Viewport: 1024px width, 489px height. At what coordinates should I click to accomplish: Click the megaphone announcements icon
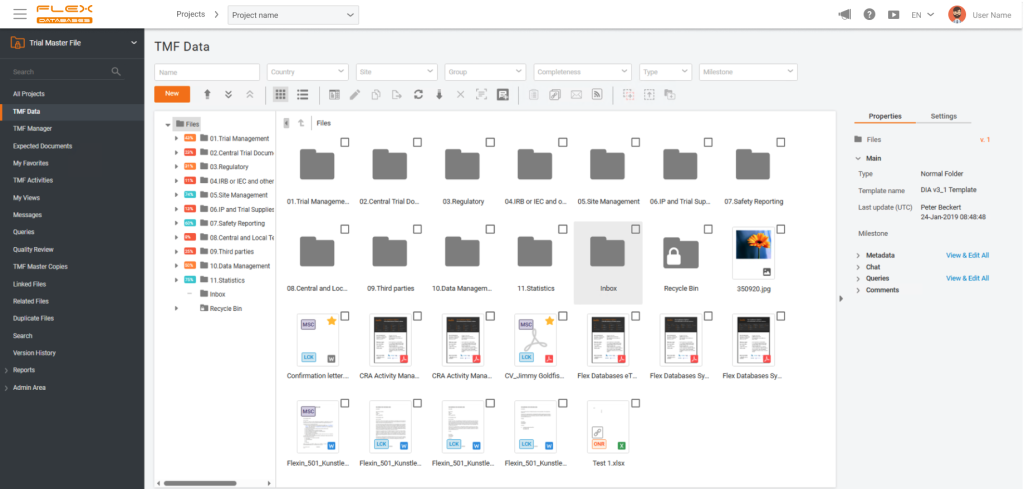coord(845,14)
